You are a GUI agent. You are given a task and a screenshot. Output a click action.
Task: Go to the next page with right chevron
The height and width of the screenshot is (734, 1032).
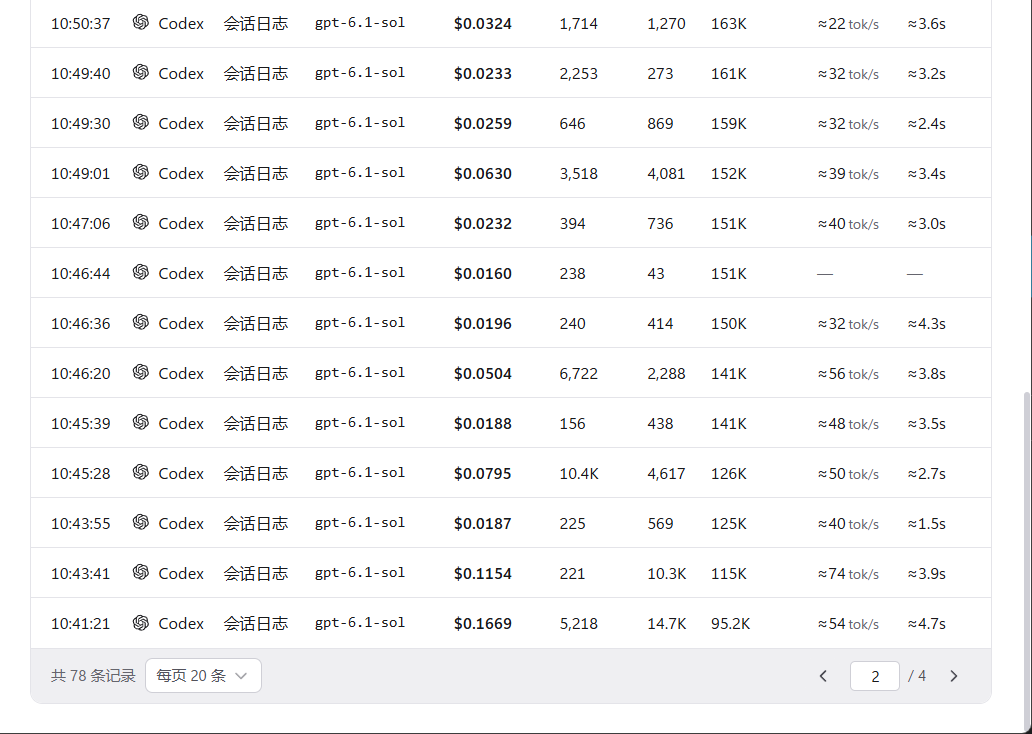click(954, 676)
